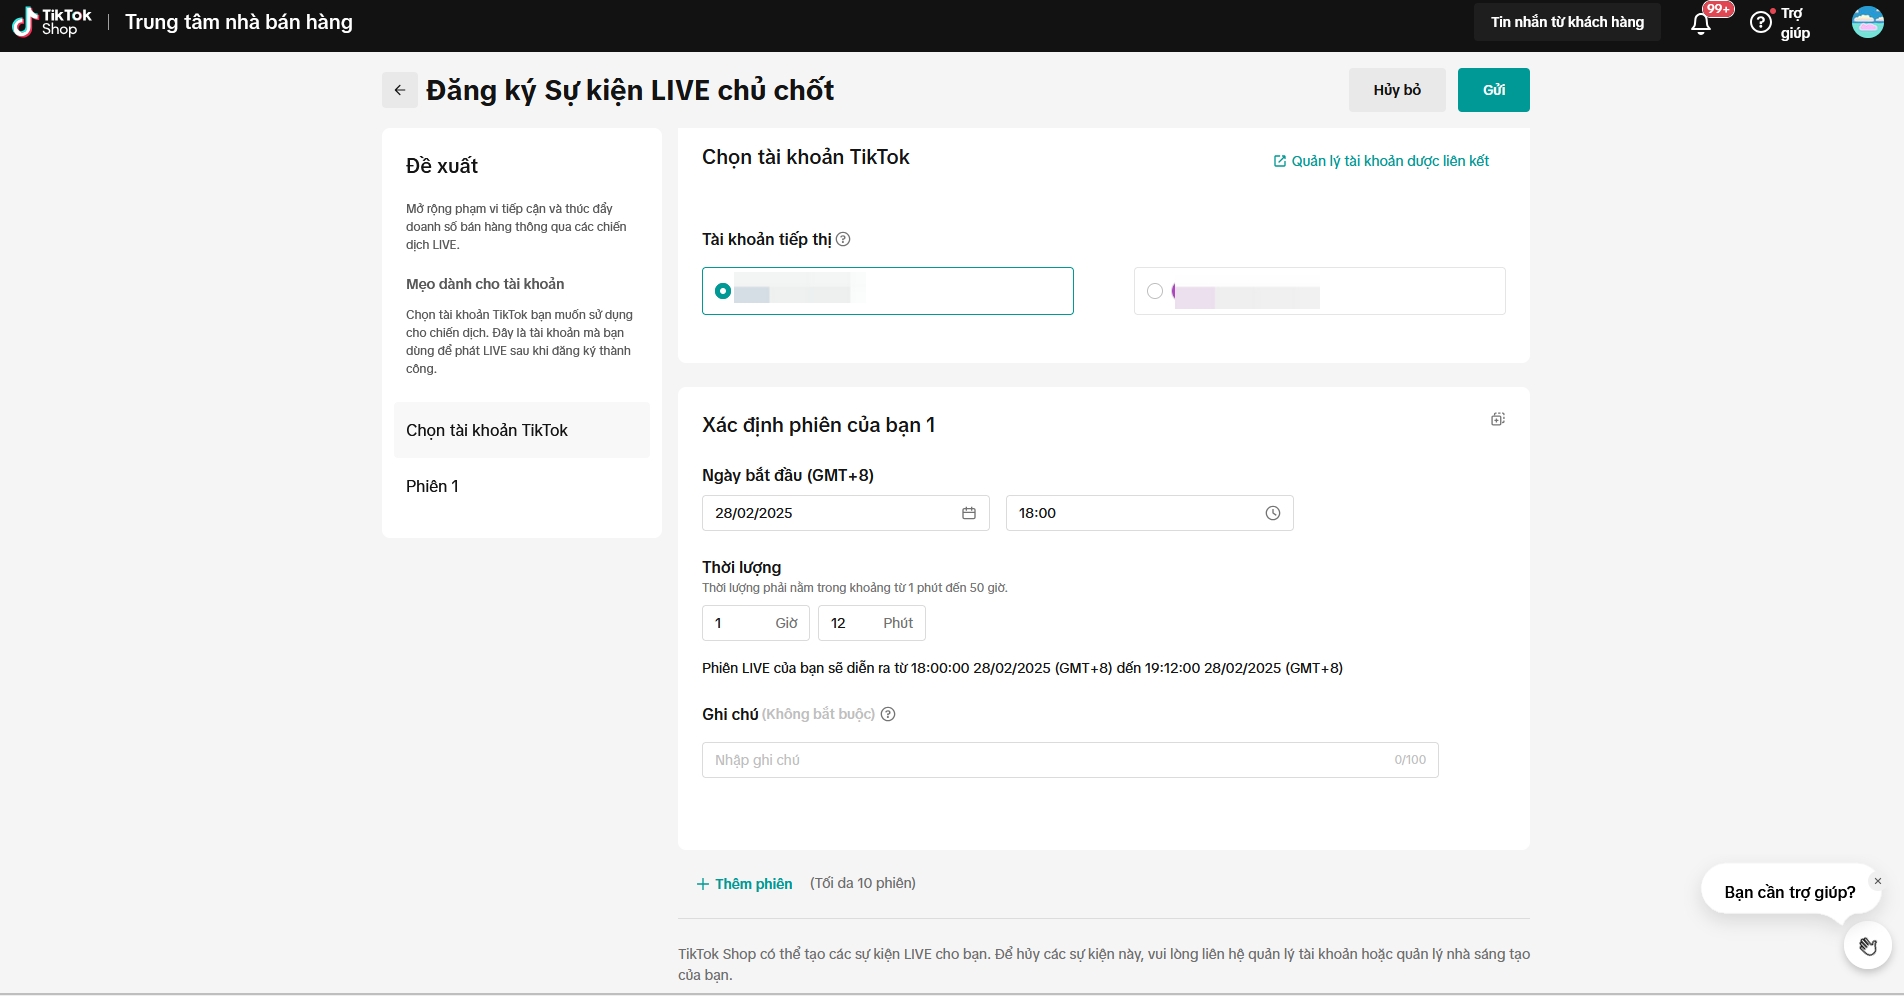Click the Trợ giúp label
The width and height of the screenshot is (1904, 996).
pyautogui.click(x=1796, y=23)
